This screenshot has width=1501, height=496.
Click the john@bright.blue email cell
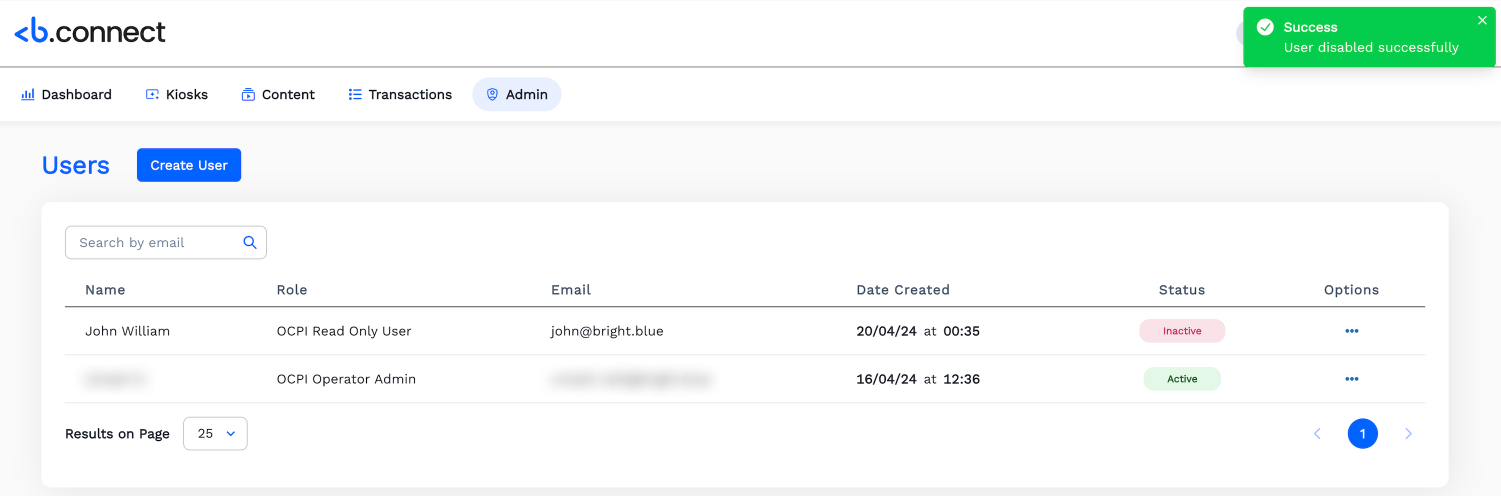click(x=607, y=331)
